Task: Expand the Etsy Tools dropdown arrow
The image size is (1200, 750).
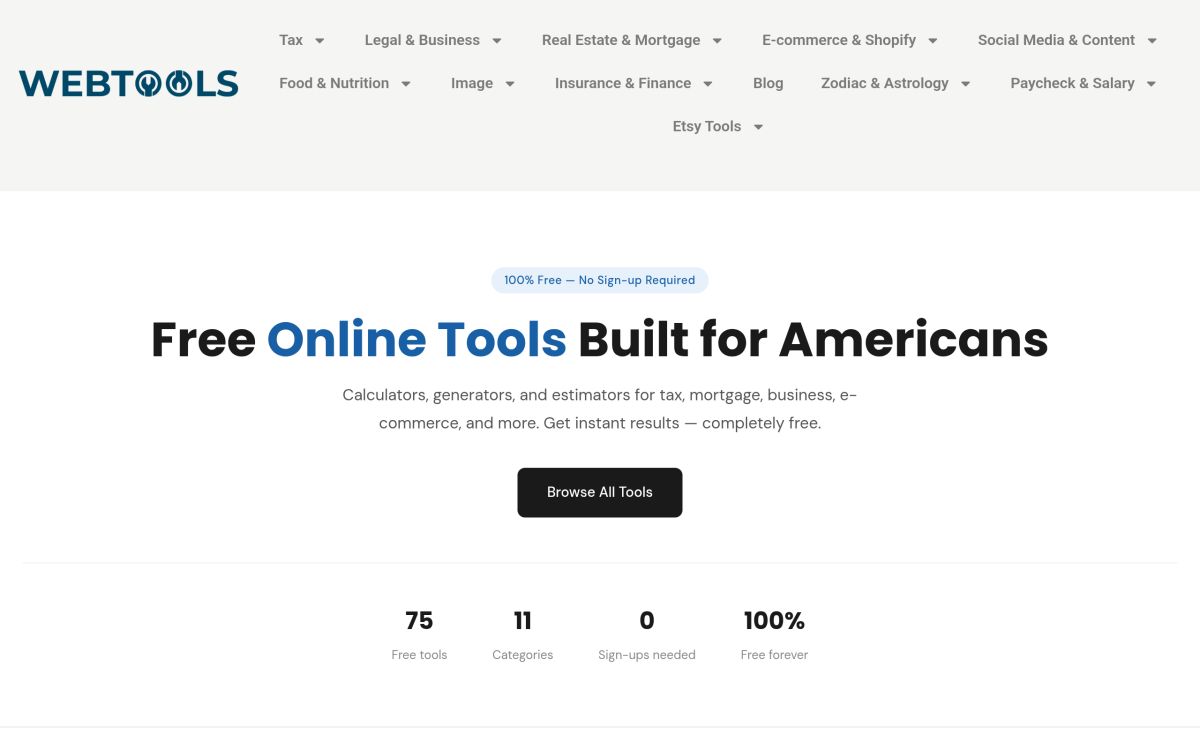Action: (758, 127)
